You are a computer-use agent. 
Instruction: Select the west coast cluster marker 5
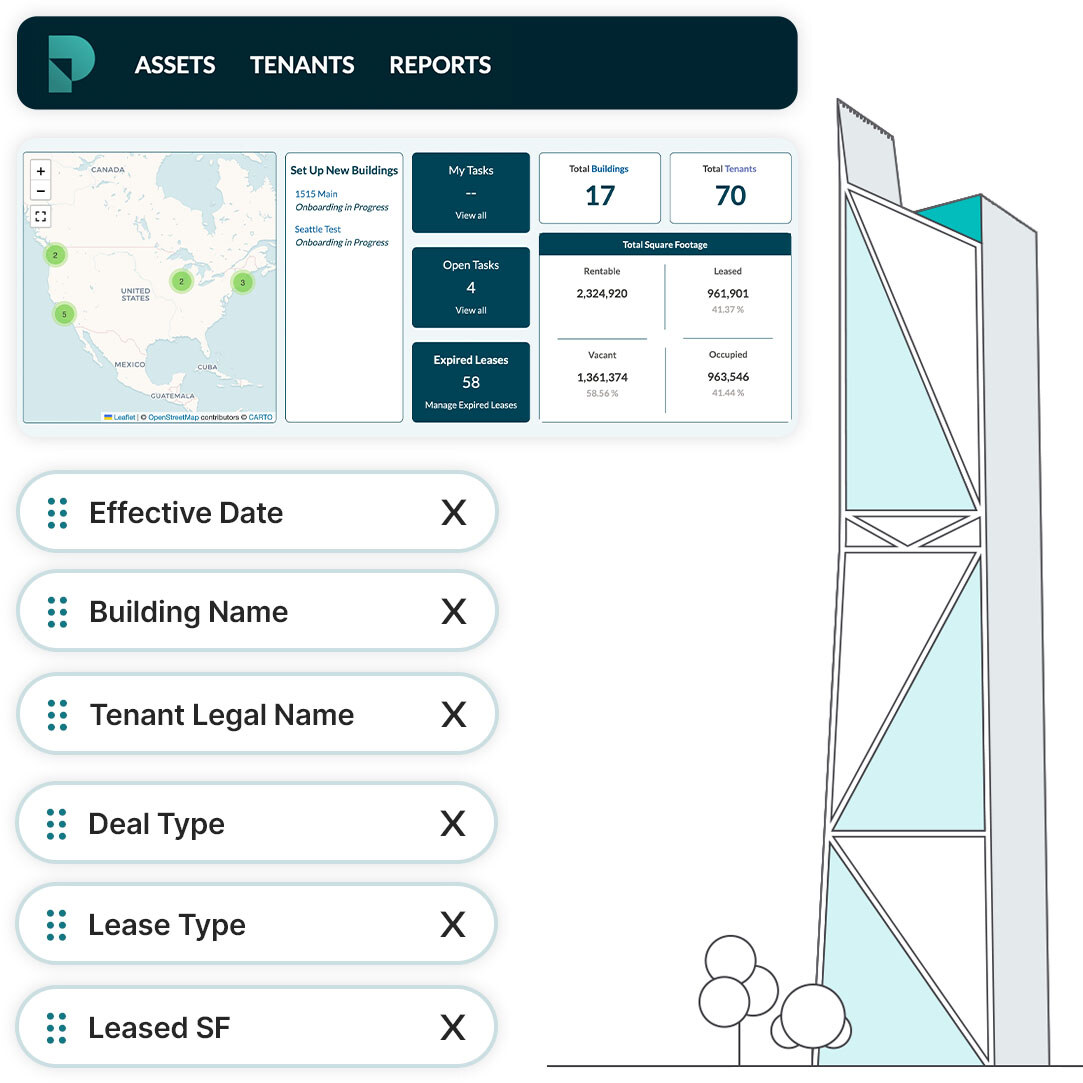click(64, 314)
